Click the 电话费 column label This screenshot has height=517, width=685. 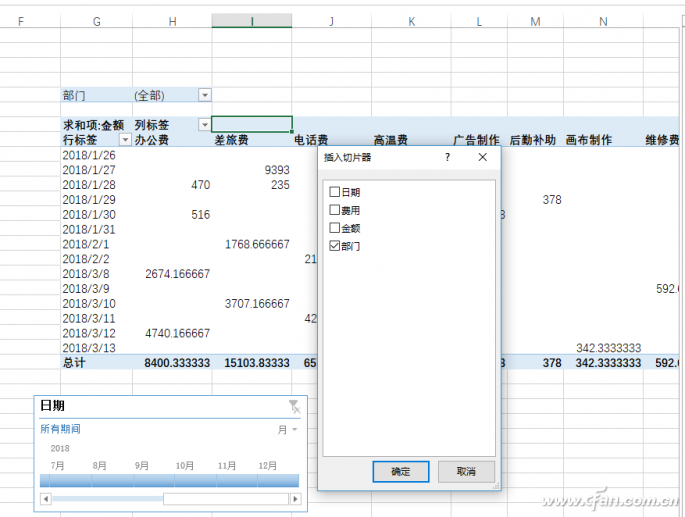point(311,140)
